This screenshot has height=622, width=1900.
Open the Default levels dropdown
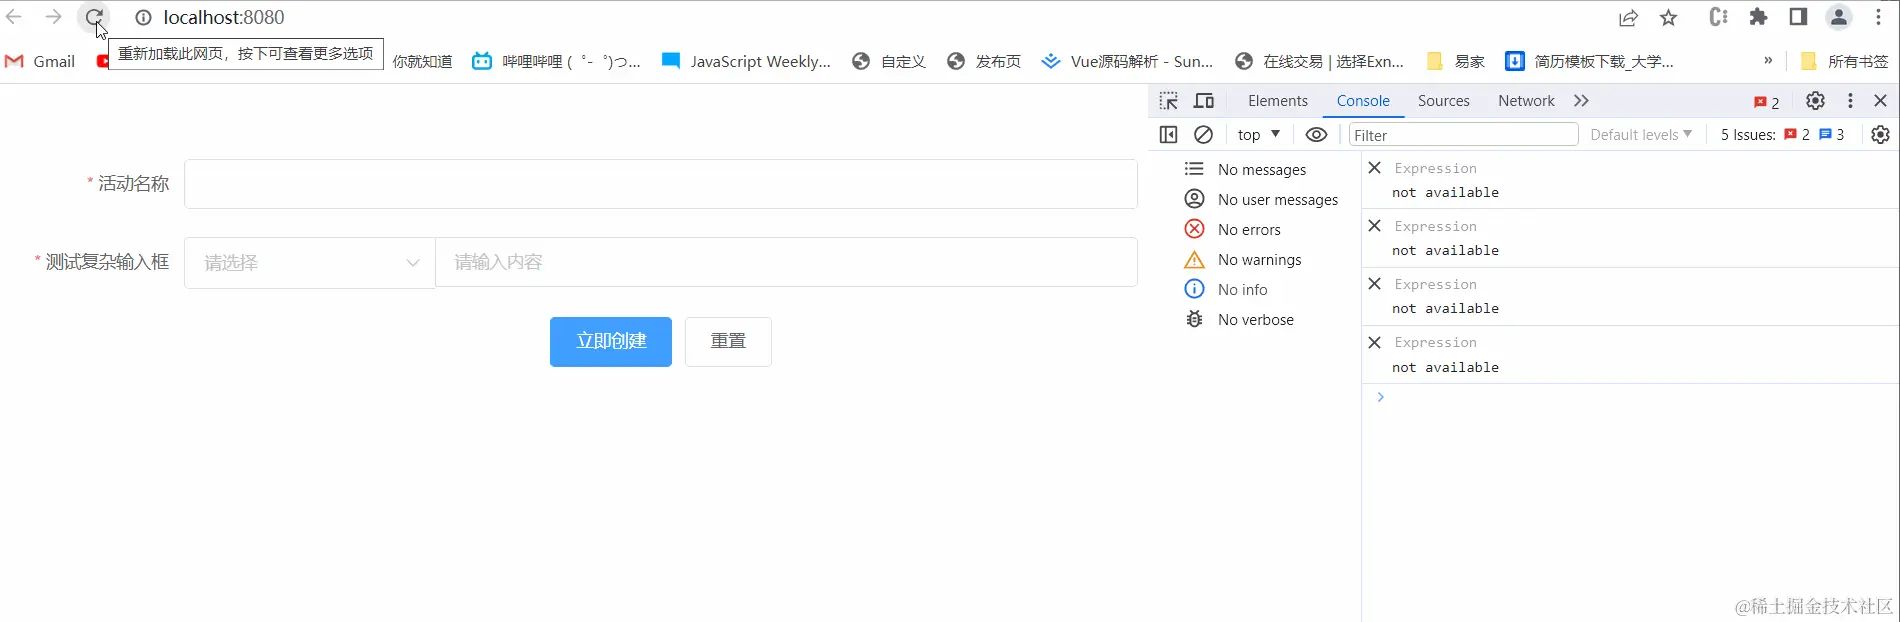(1641, 135)
